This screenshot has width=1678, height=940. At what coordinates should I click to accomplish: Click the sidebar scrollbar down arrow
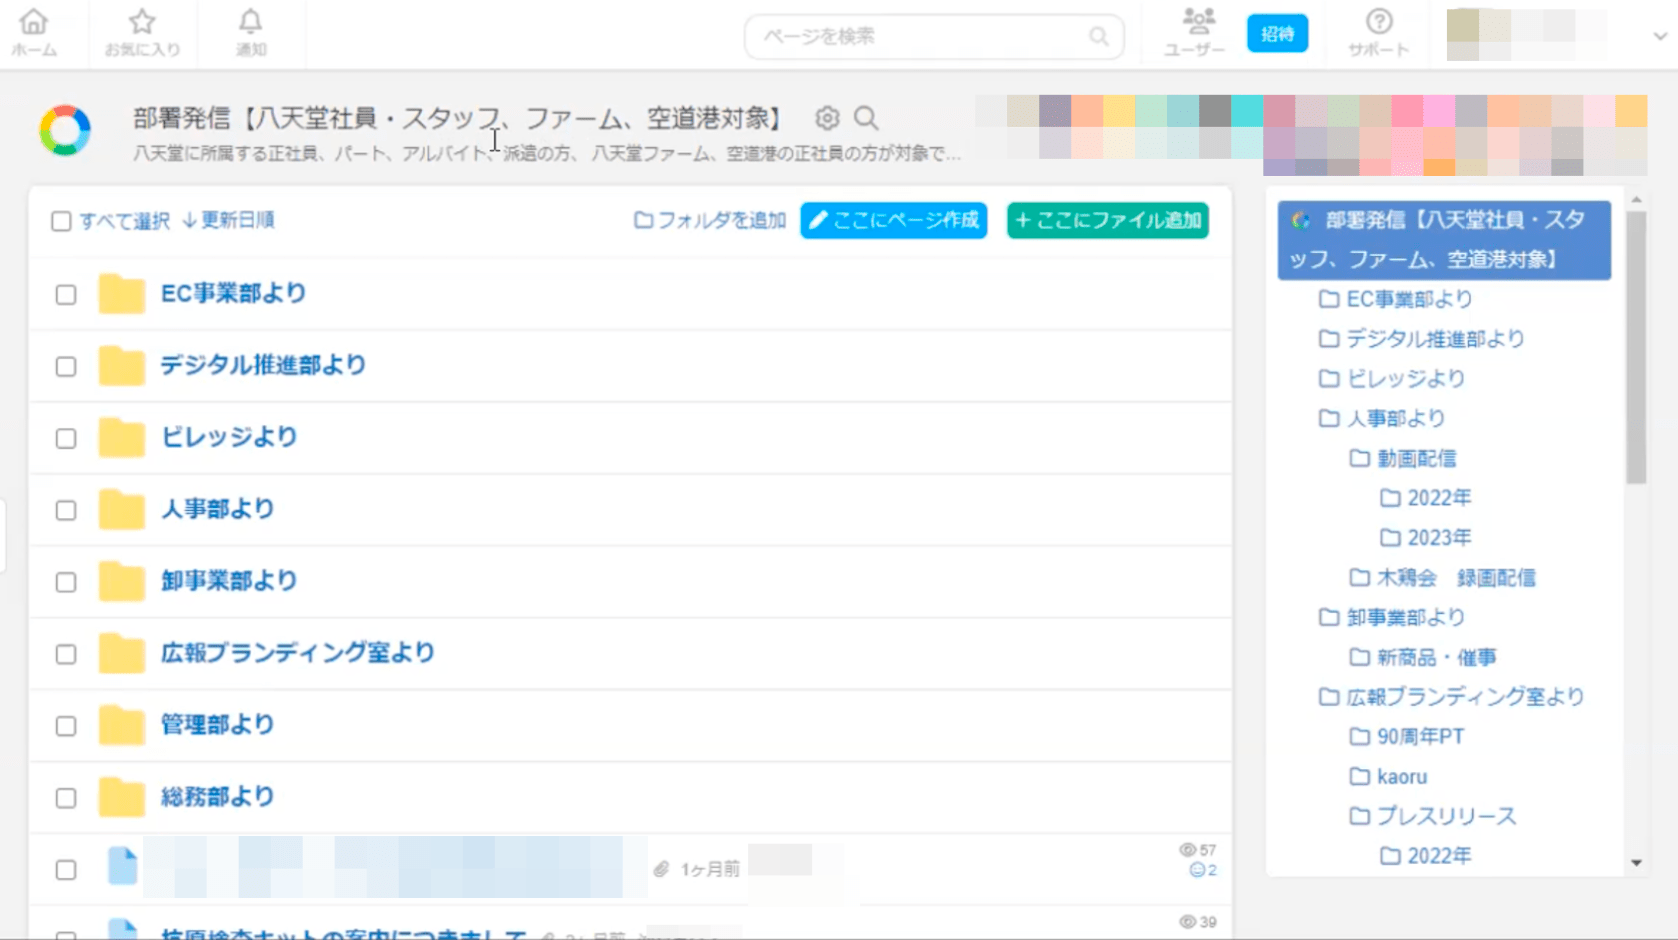coord(1636,862)
